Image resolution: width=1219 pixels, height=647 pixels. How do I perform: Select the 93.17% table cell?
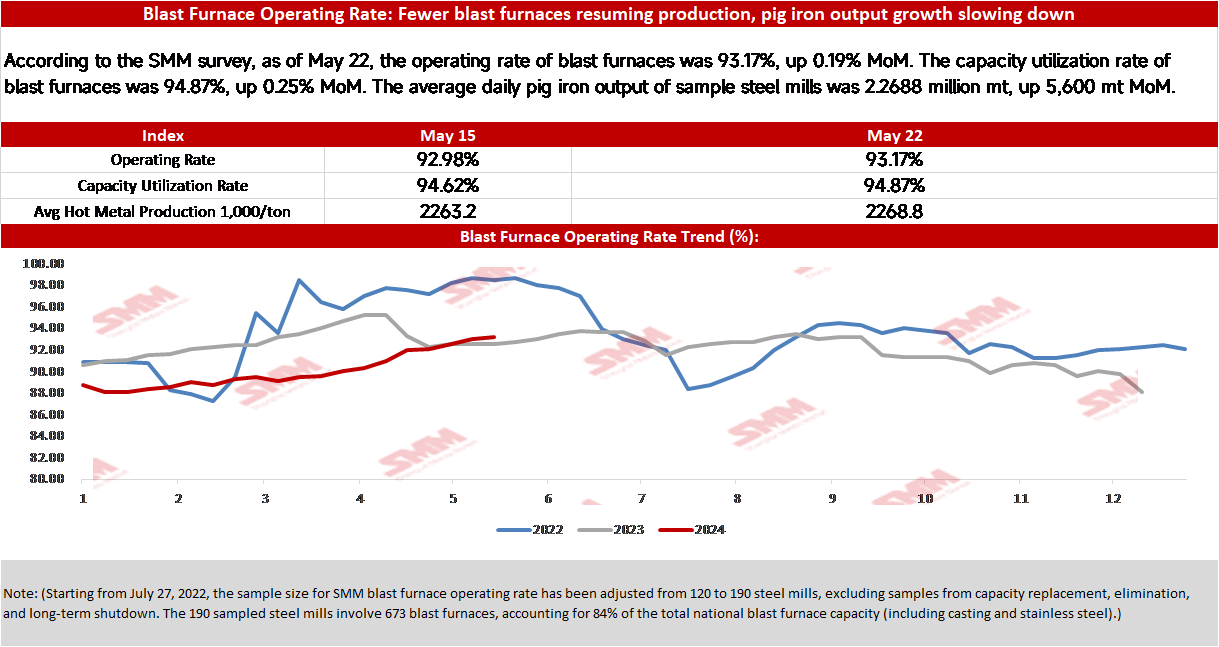[x=895, y=159]
